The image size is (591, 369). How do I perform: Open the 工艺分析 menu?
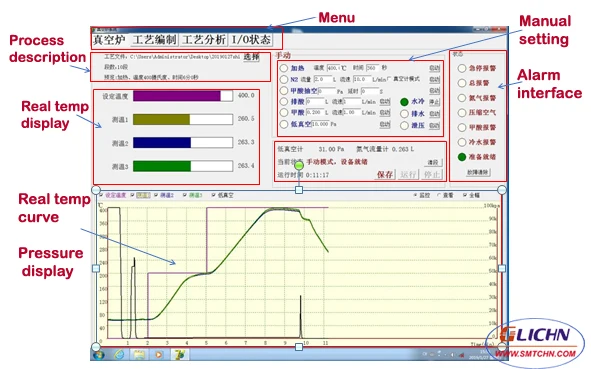[x=204, y=40]
